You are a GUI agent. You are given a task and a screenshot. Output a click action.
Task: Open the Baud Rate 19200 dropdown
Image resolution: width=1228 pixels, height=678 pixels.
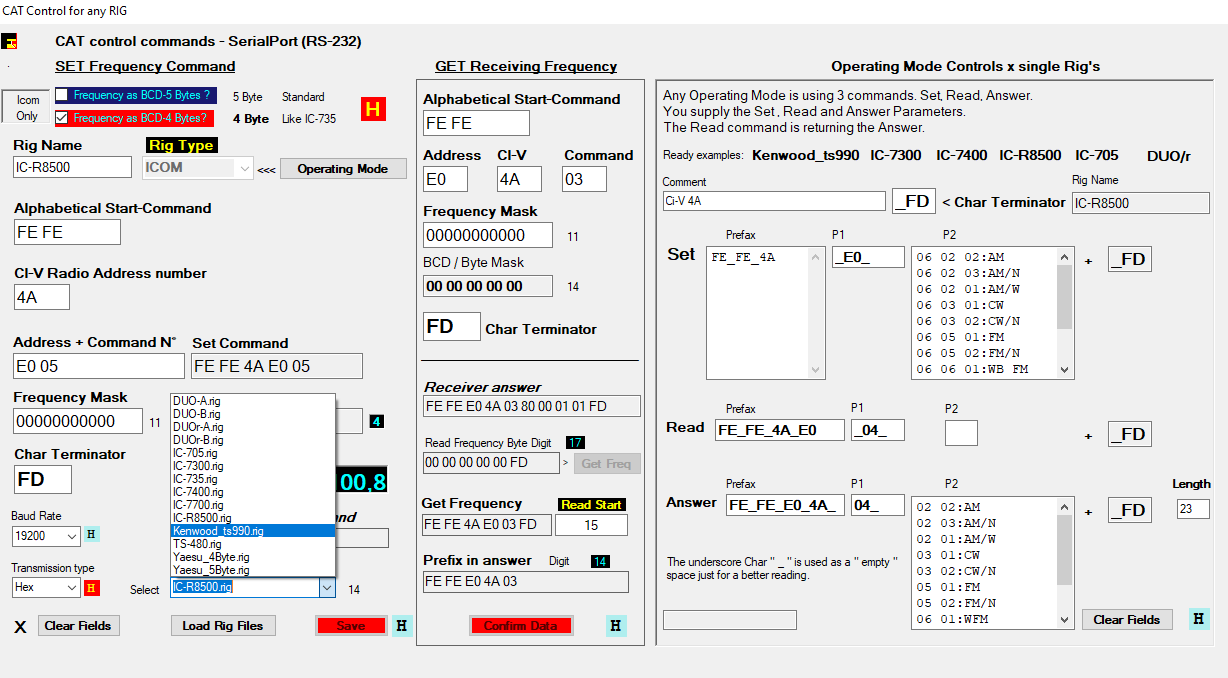[71, 536]
